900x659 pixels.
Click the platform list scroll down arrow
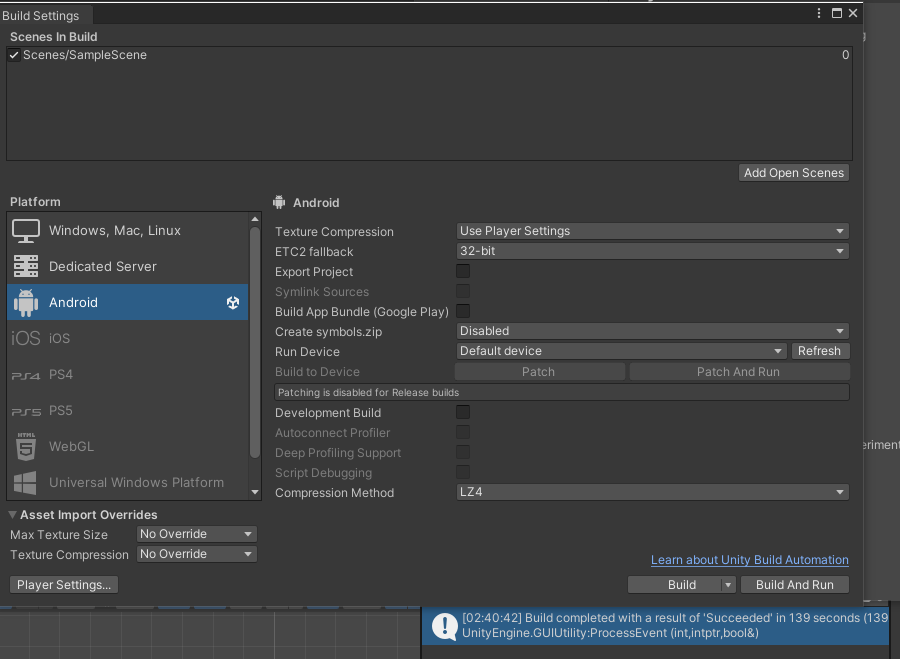(x=255, y=493)
